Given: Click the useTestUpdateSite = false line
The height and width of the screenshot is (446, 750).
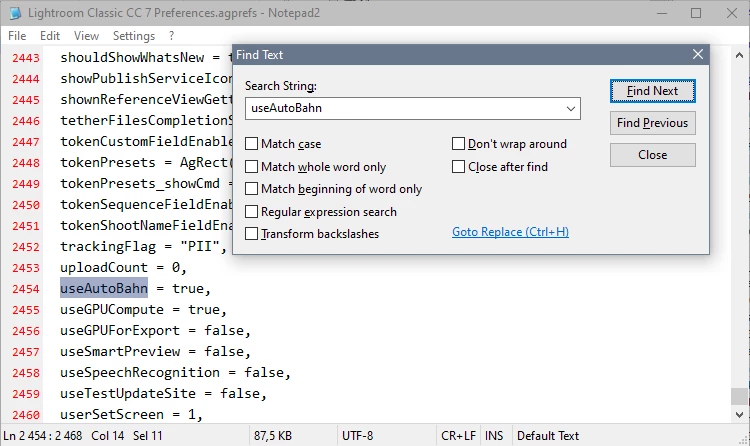Looking at the screenshot, I should [x=163, y=394].
